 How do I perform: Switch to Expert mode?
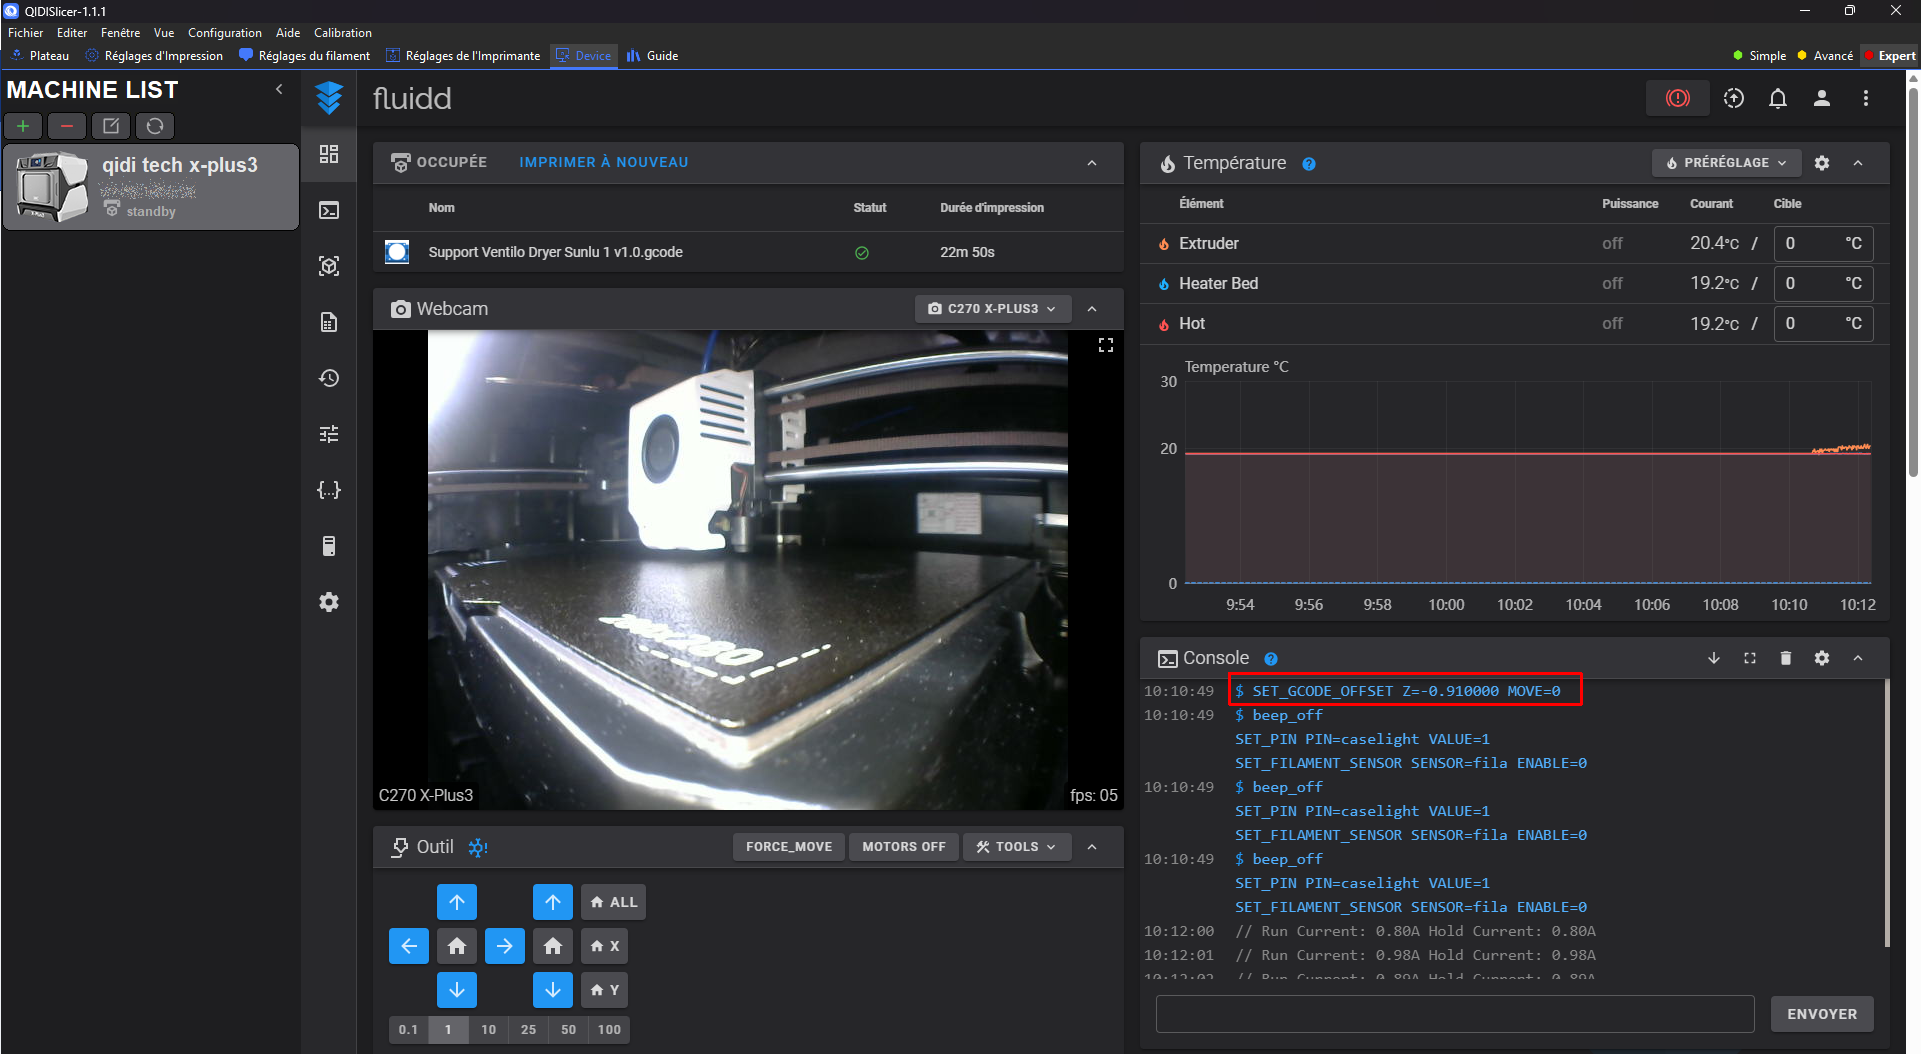coord(1890,56)
